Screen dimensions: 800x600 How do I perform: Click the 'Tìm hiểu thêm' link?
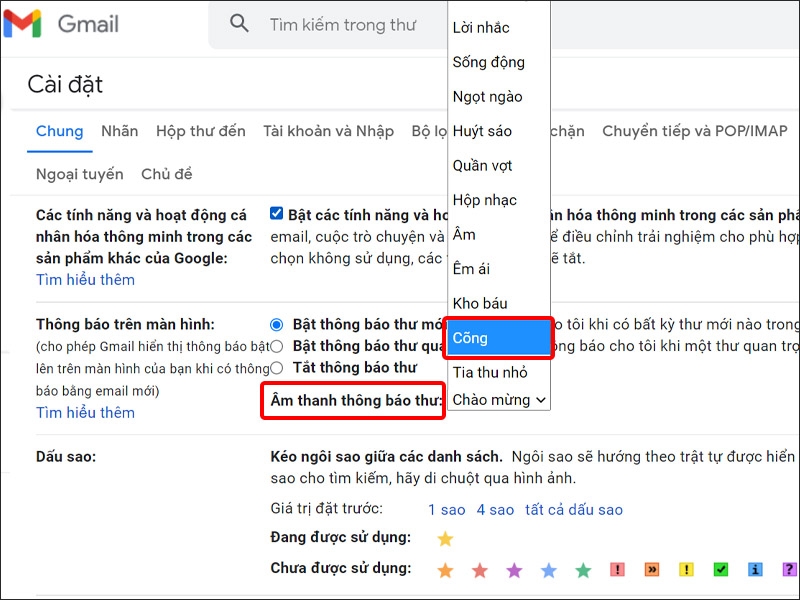(85, 280)
